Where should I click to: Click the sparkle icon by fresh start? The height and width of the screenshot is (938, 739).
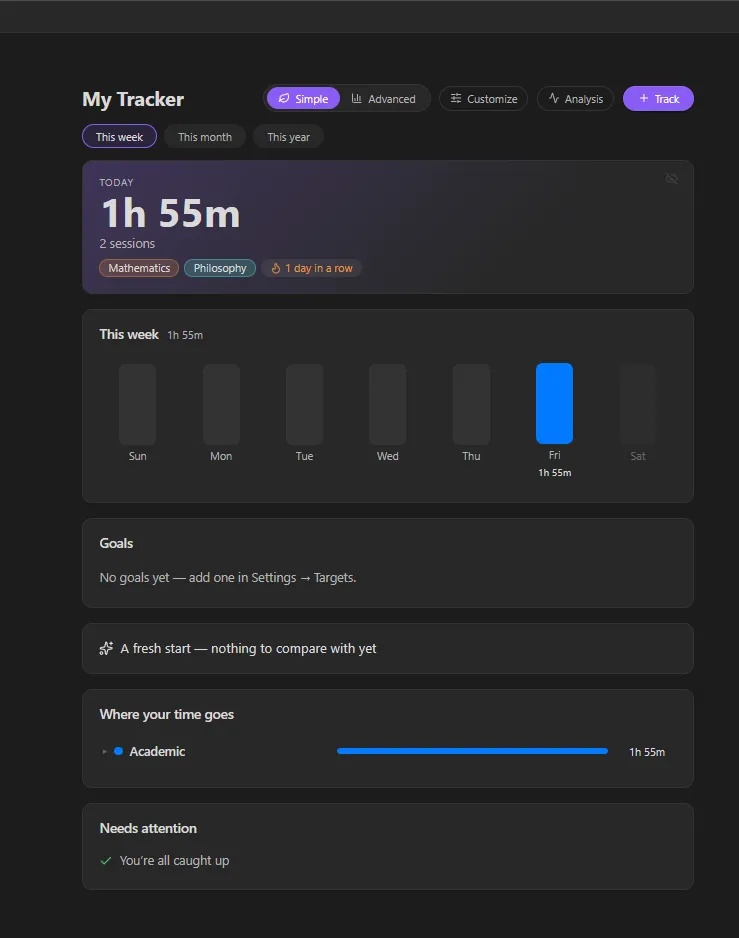click(x=106, y=648)
